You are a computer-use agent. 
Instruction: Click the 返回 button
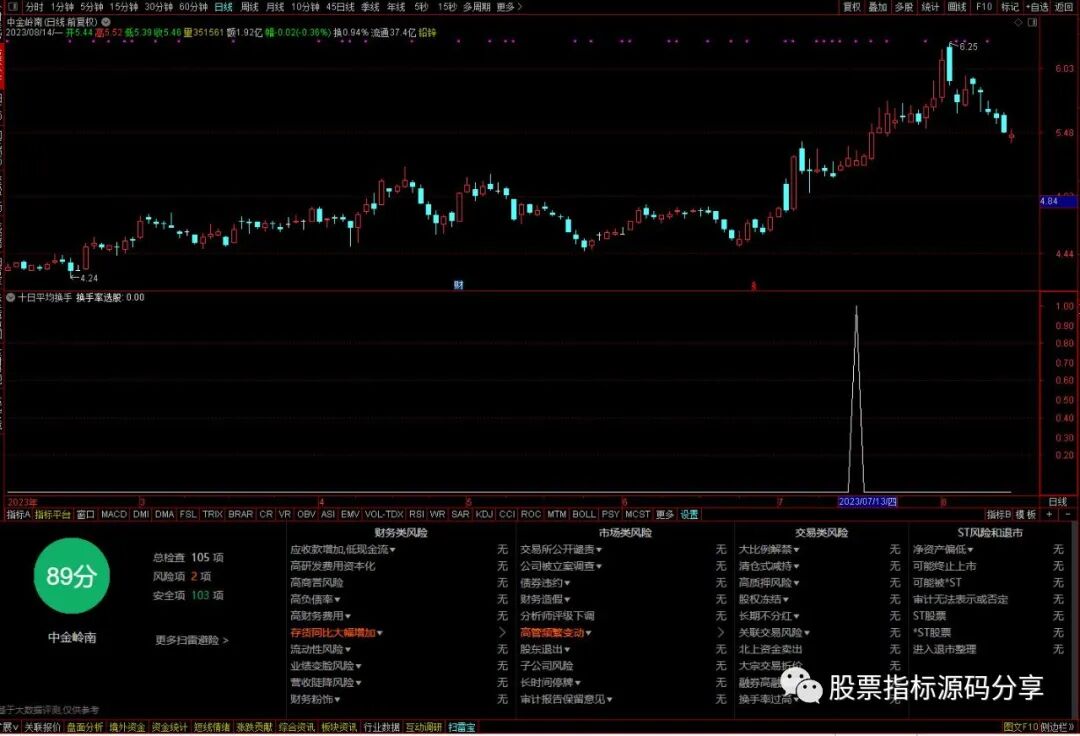point(1064,7)
